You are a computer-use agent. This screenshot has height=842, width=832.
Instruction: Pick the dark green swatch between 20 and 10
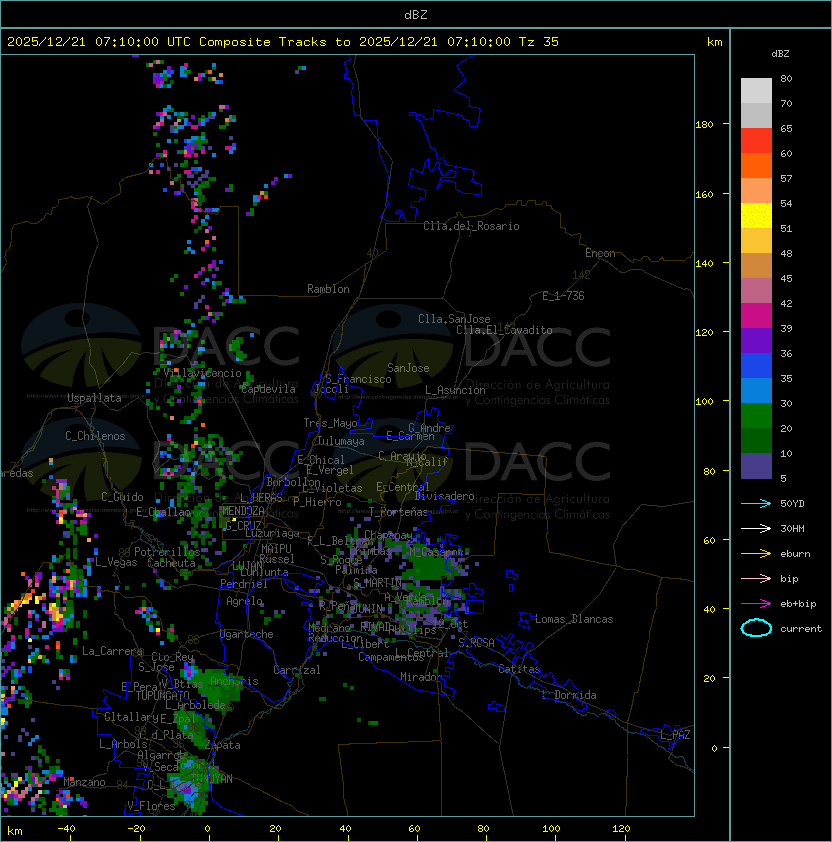click(x=756, y=440)
